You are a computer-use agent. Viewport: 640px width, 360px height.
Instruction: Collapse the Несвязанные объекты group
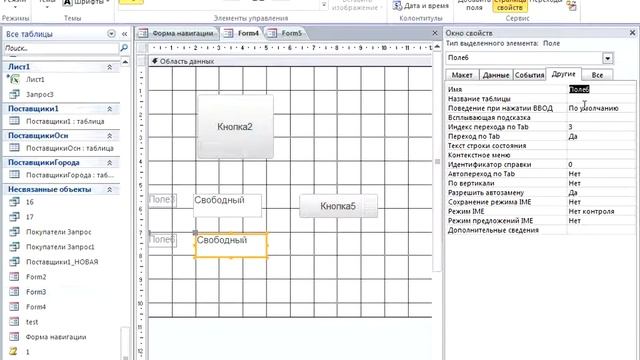click(x=109, y=189)
